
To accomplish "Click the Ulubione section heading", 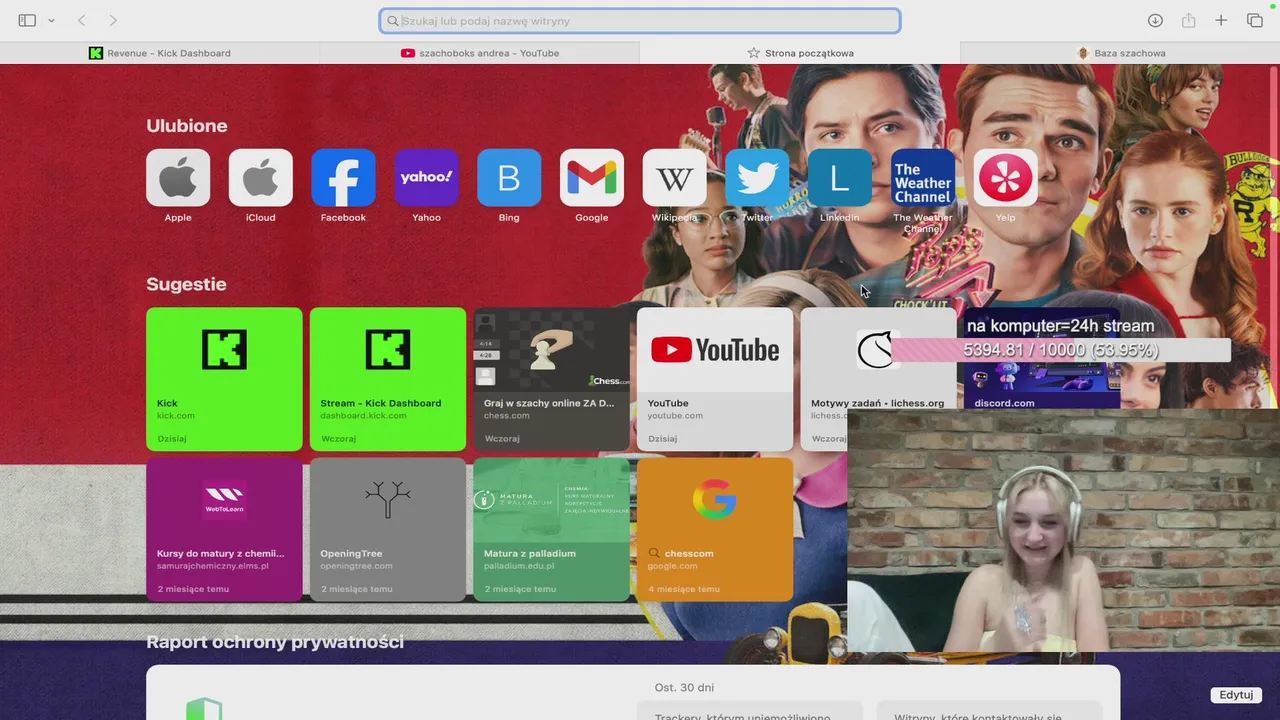I will coord(187,126).
